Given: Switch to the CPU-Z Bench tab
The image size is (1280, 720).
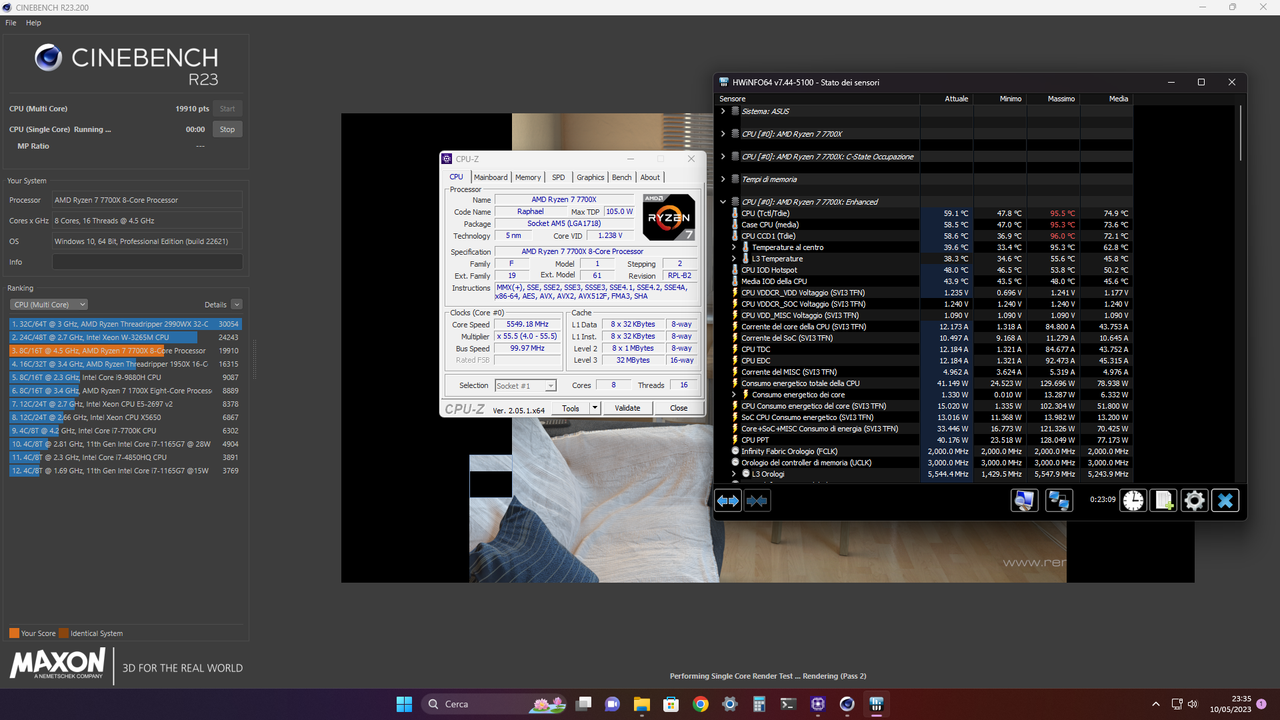Looking at the screenshot, I should (622, 177).
